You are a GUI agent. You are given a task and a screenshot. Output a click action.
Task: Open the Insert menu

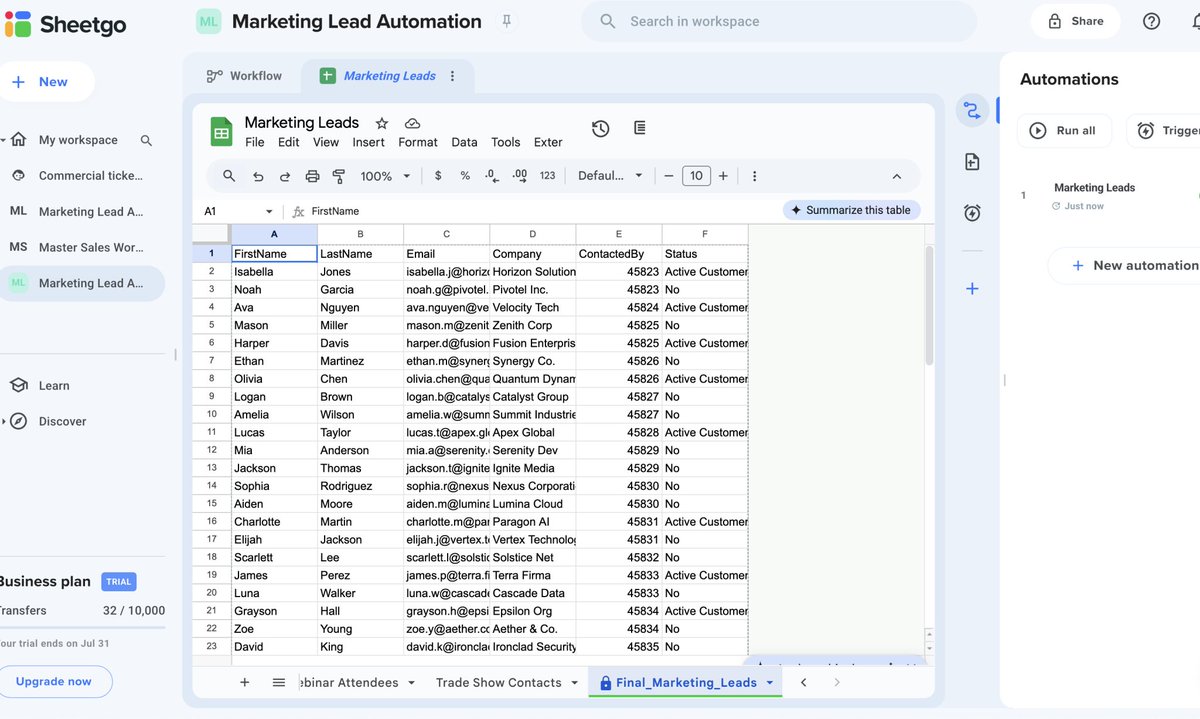tap(369, 142)
